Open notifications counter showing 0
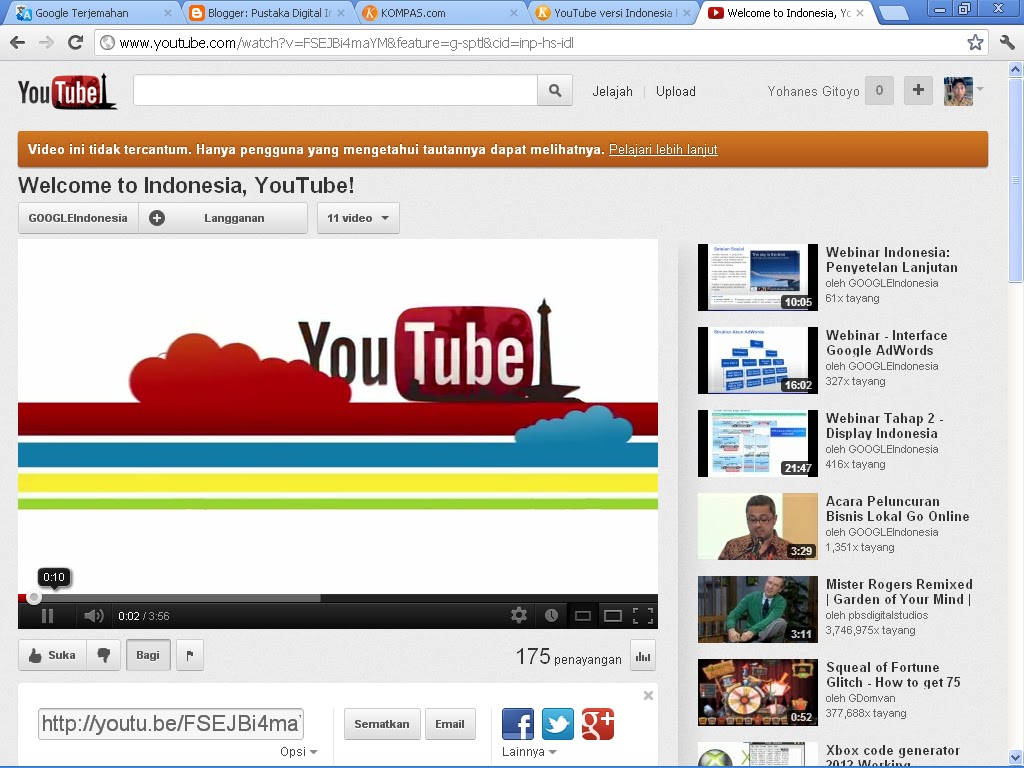Viewport: 1024px width, 768px height. pos(879,90)
